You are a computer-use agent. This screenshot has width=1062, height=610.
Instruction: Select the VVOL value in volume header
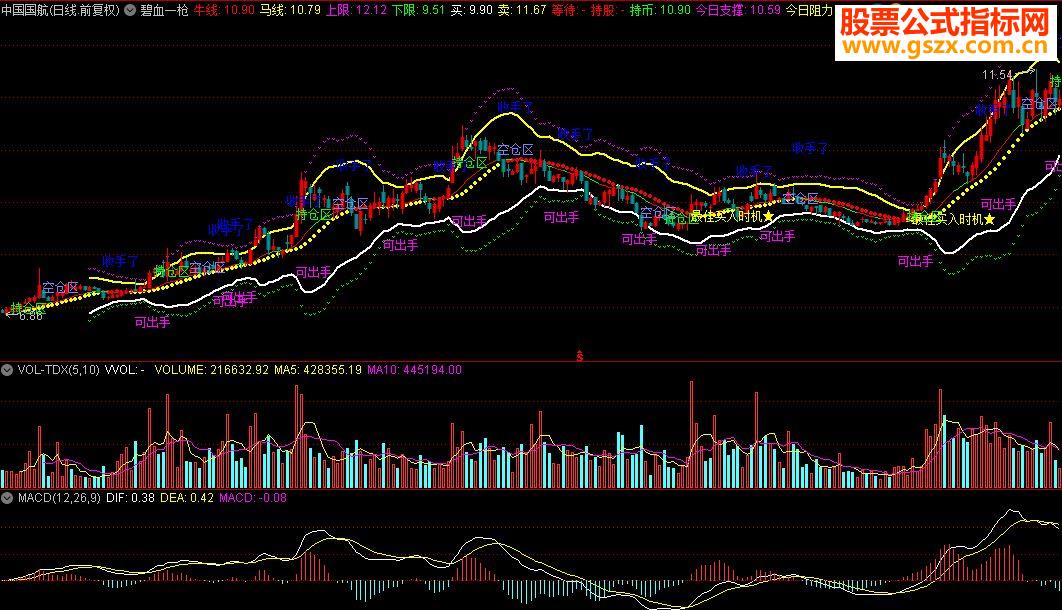click(x=125, y=370)
